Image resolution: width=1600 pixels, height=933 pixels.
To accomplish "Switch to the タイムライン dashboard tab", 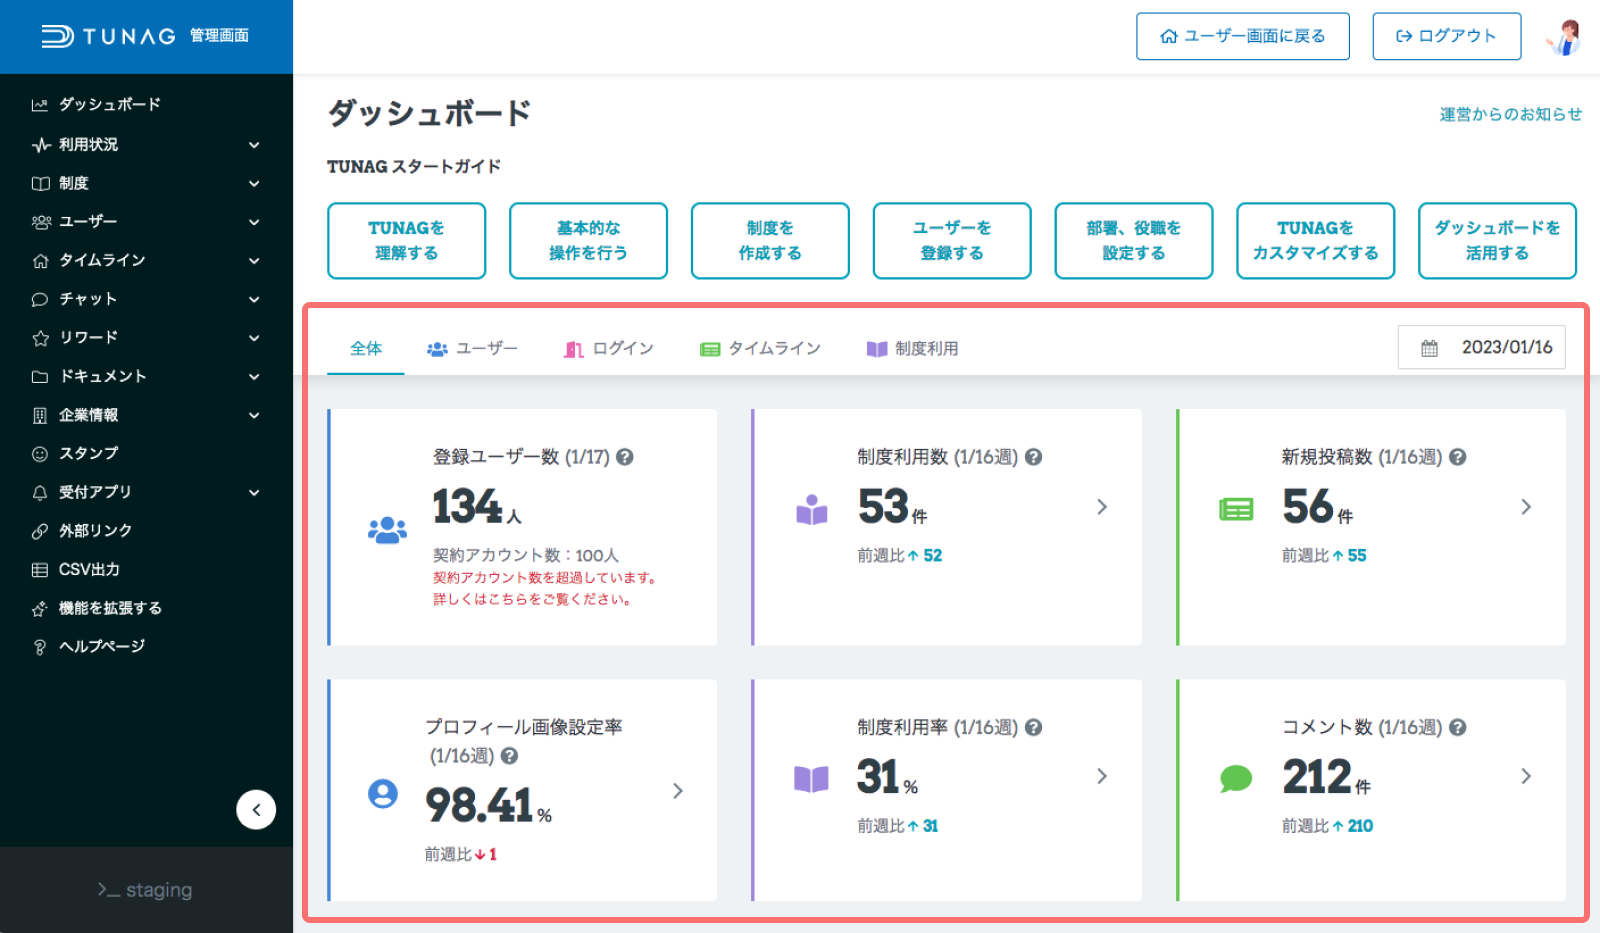I will (x=760, y=349).
